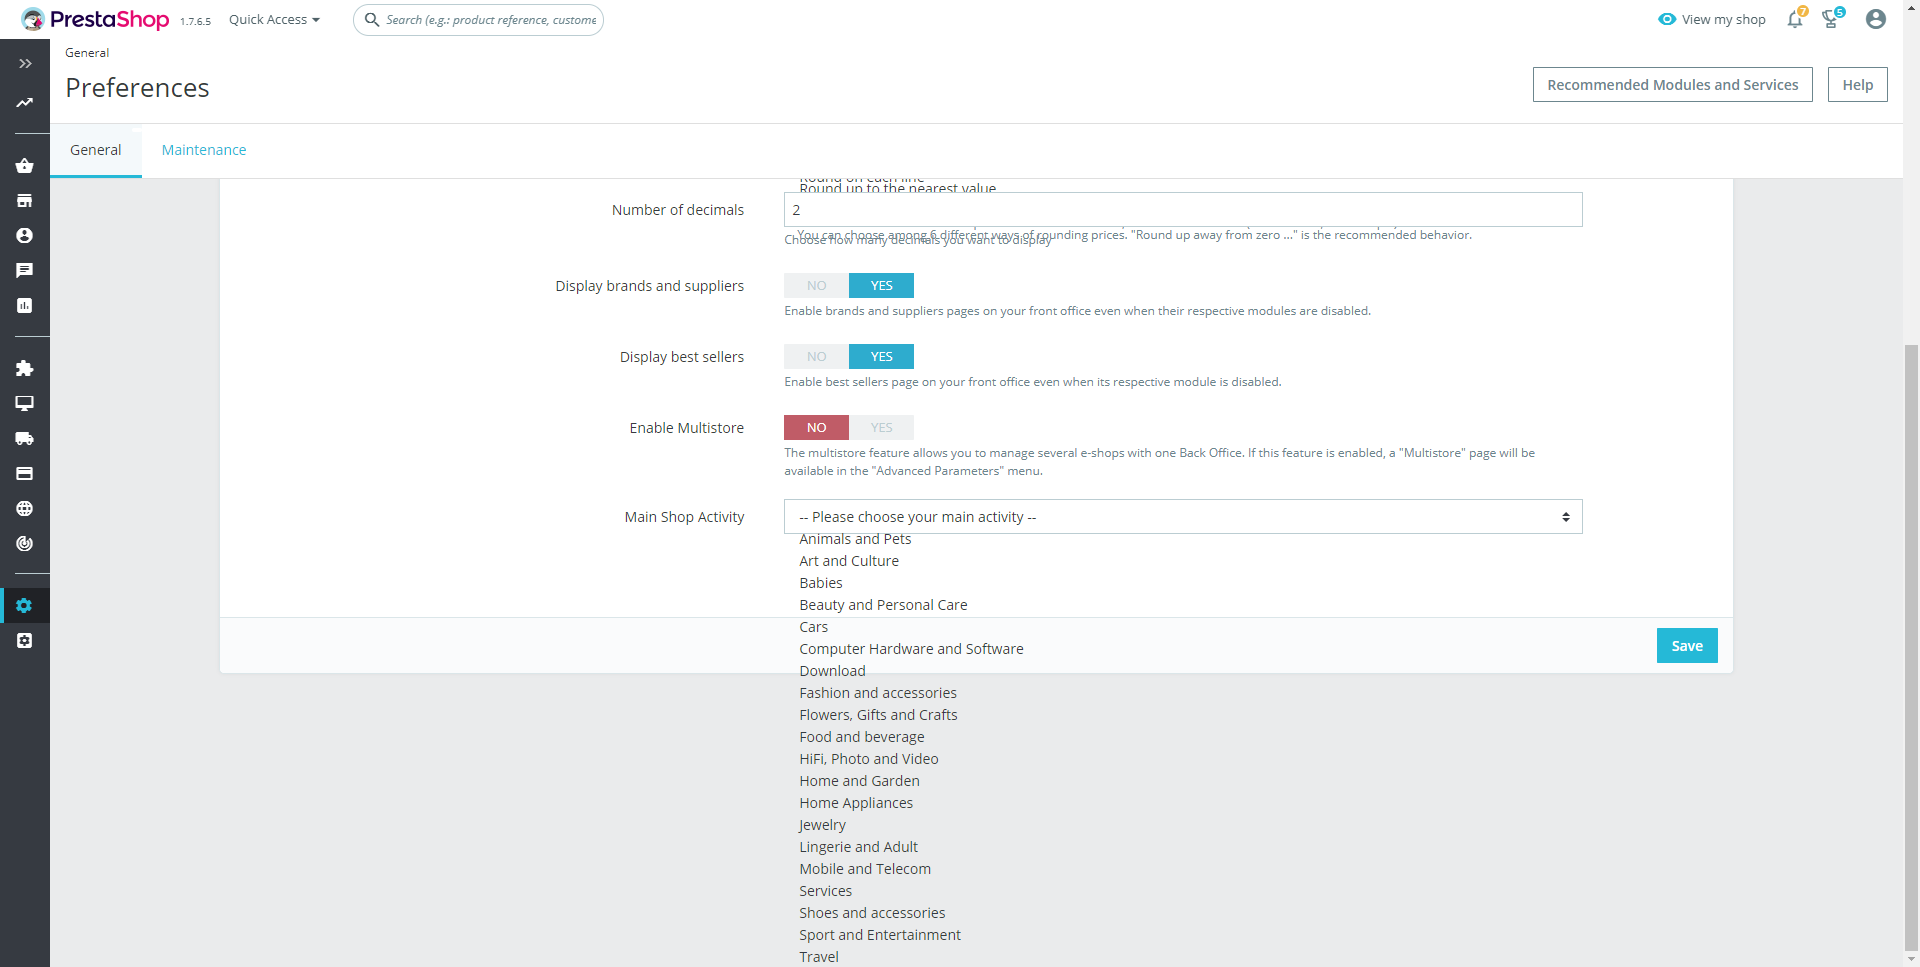Screen dimensions: 1920x967
Task: Choose Cars in activity list
Action: [x=813, y=627]
